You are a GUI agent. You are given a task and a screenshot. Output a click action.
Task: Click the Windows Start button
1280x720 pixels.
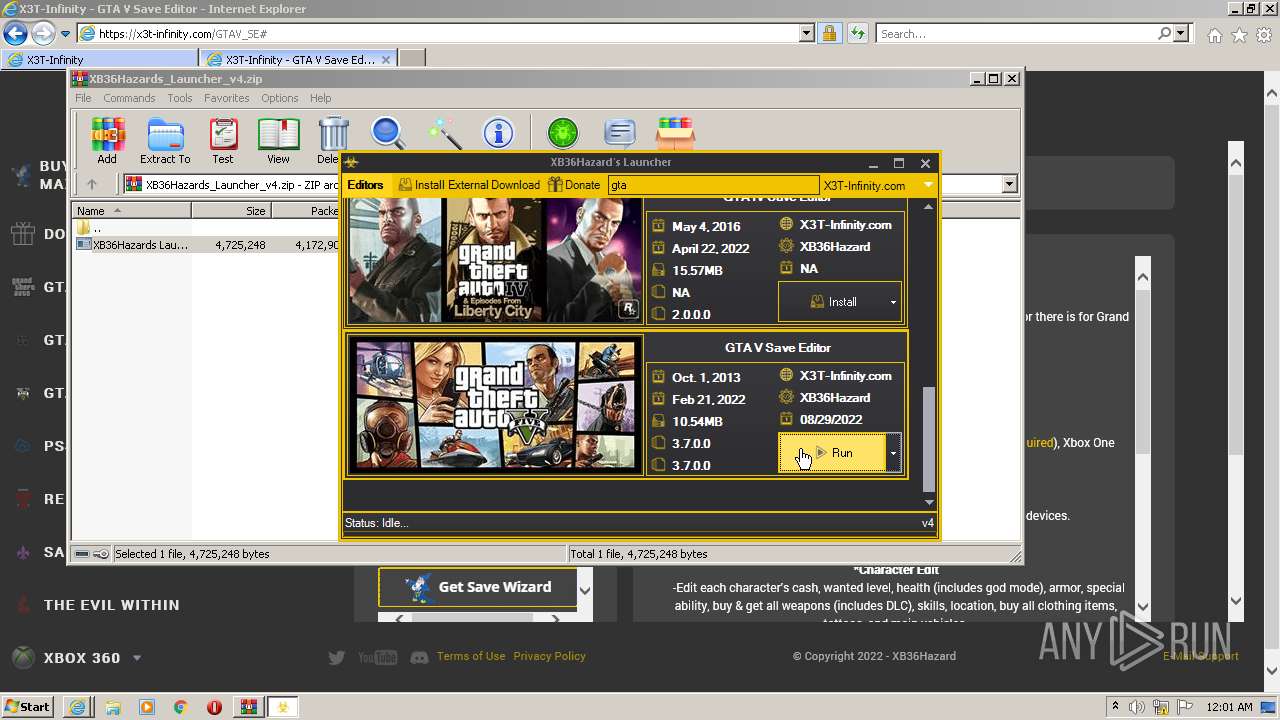pos(27,707)
